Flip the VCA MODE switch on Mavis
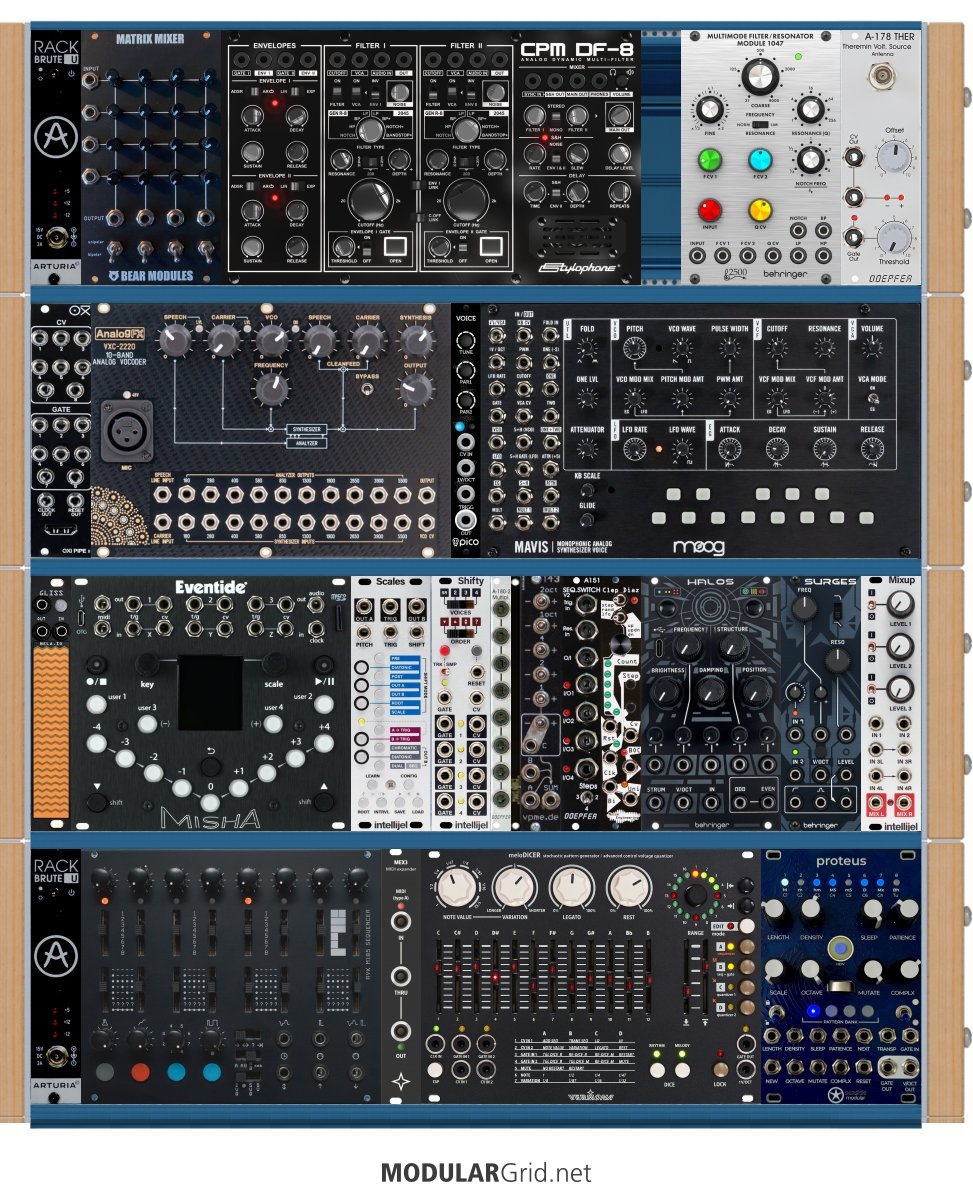973x1194 pixels. point(872,398)
